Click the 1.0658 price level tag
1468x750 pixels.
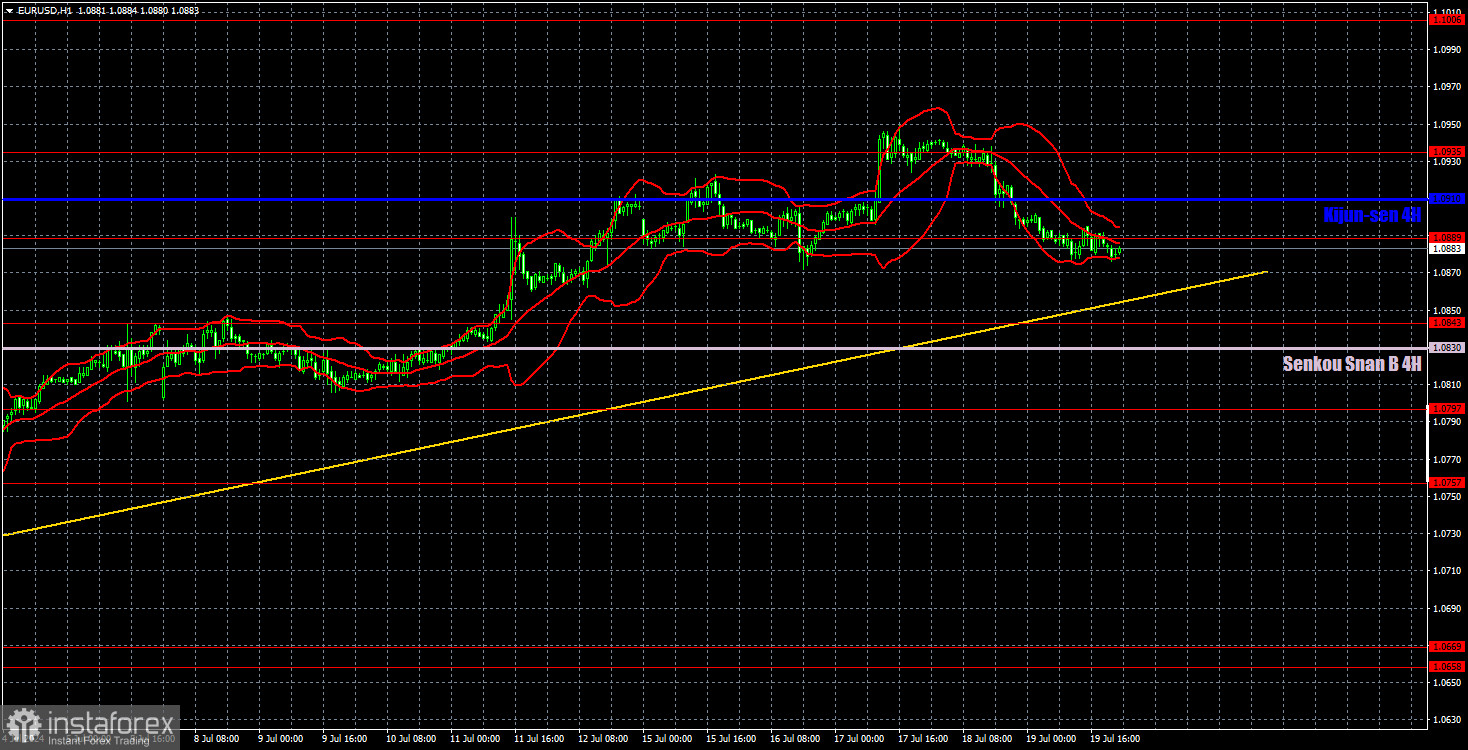point(1447,666)
